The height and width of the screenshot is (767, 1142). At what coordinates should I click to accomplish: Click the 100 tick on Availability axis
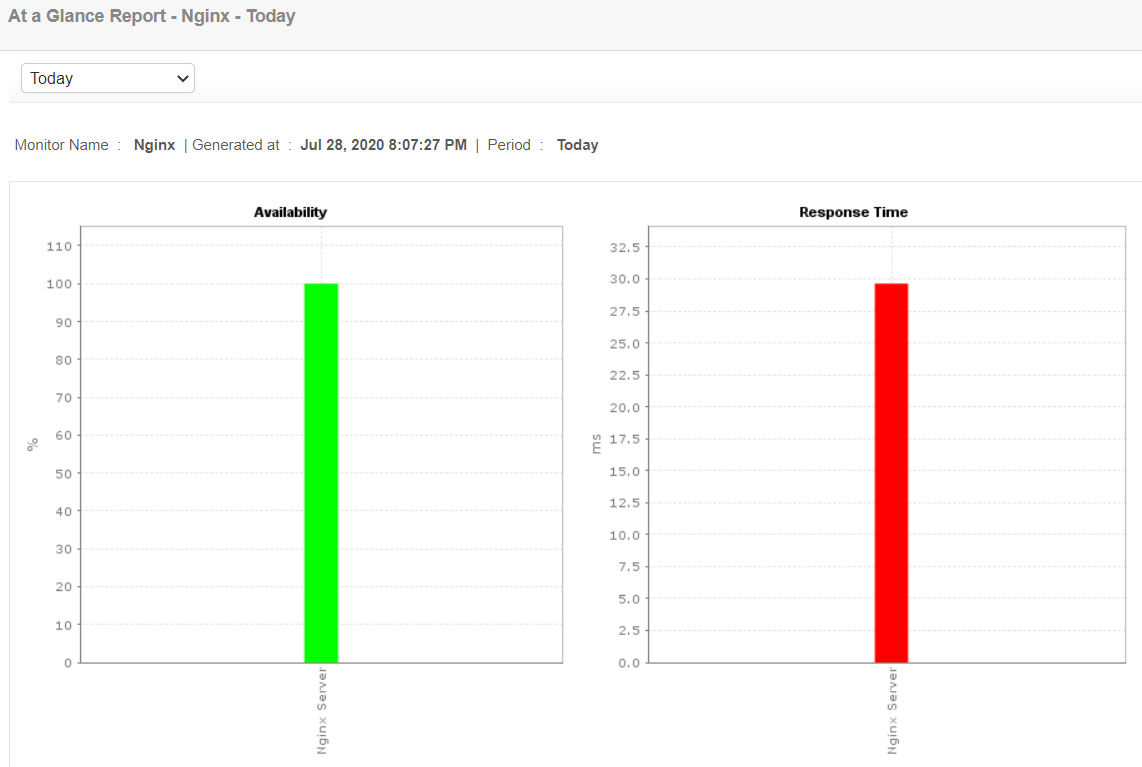click(x=59, y=284)
